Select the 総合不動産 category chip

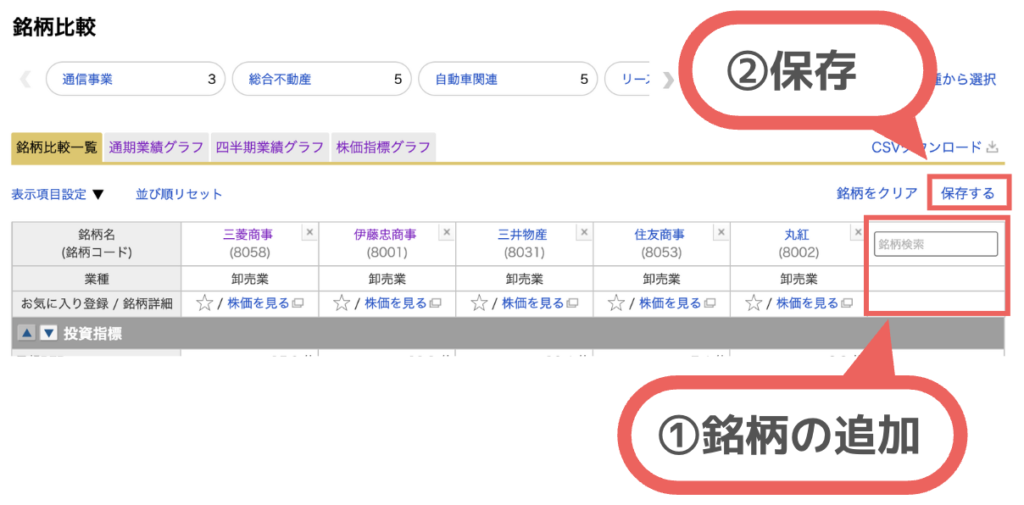click(321, 80)
